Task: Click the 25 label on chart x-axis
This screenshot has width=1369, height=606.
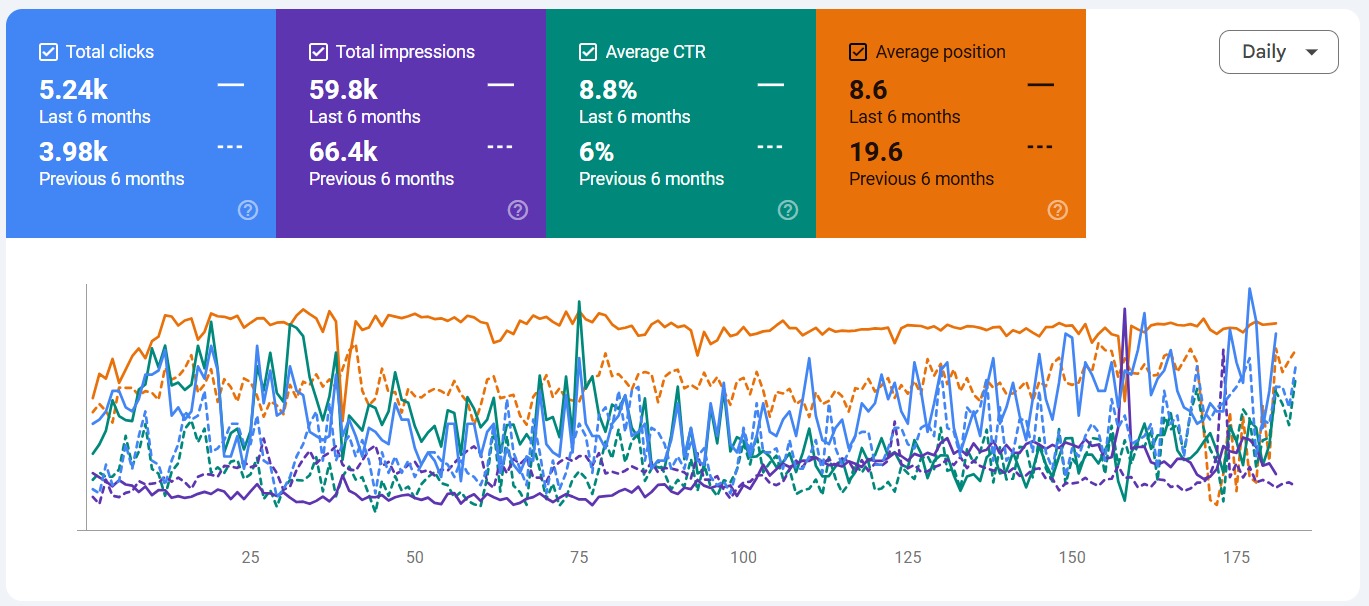Action: coord(250,557)
